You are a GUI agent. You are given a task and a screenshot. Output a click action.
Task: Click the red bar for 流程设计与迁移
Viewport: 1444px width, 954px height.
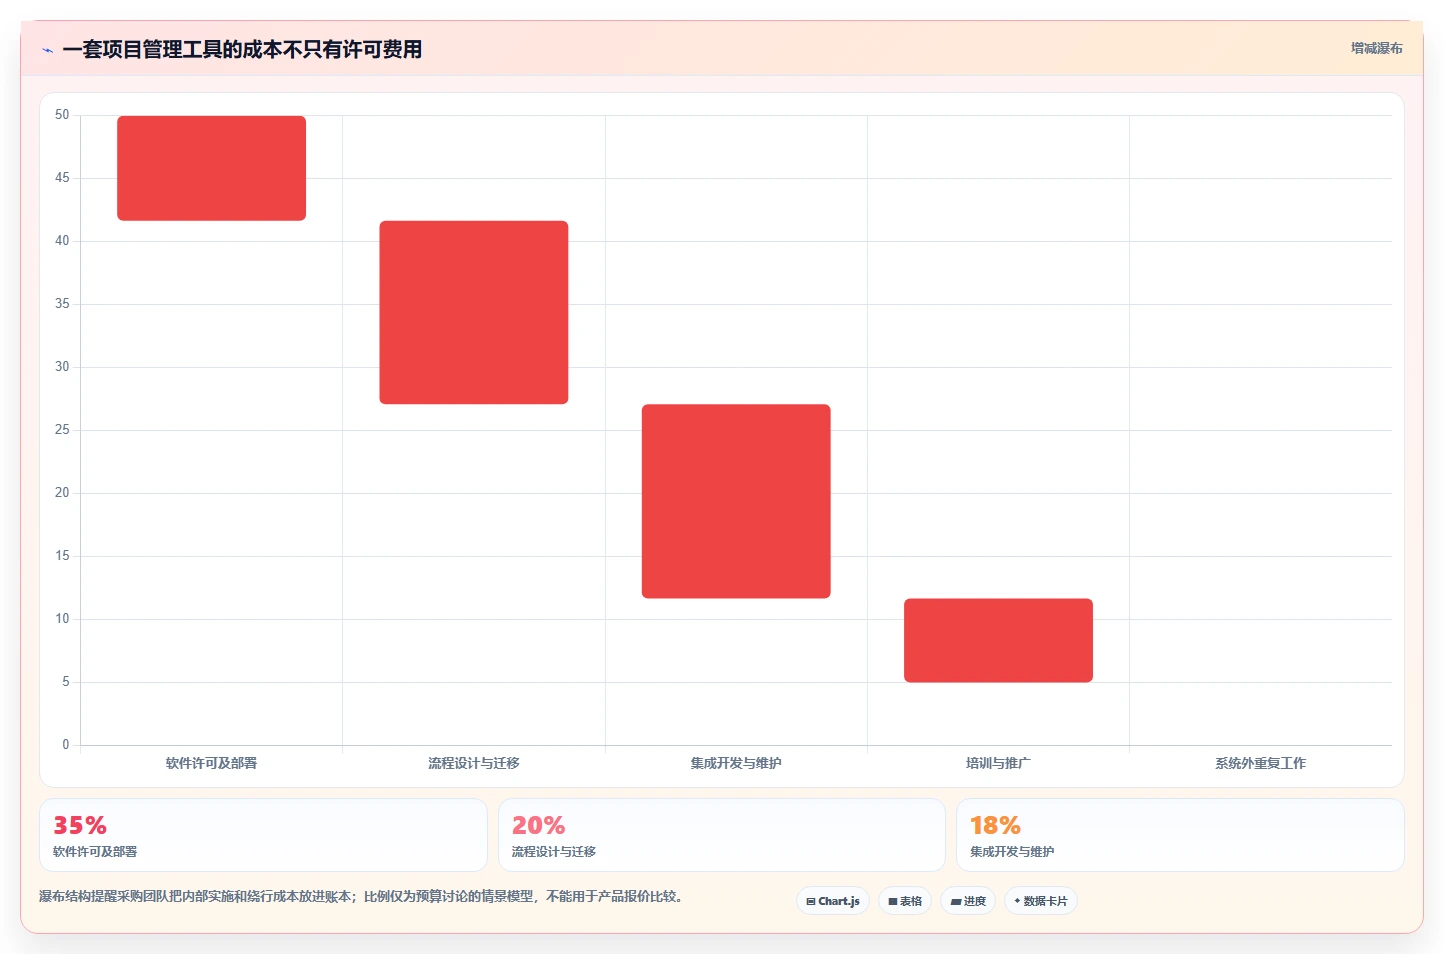pyautogui.click(x=474, y=312)
